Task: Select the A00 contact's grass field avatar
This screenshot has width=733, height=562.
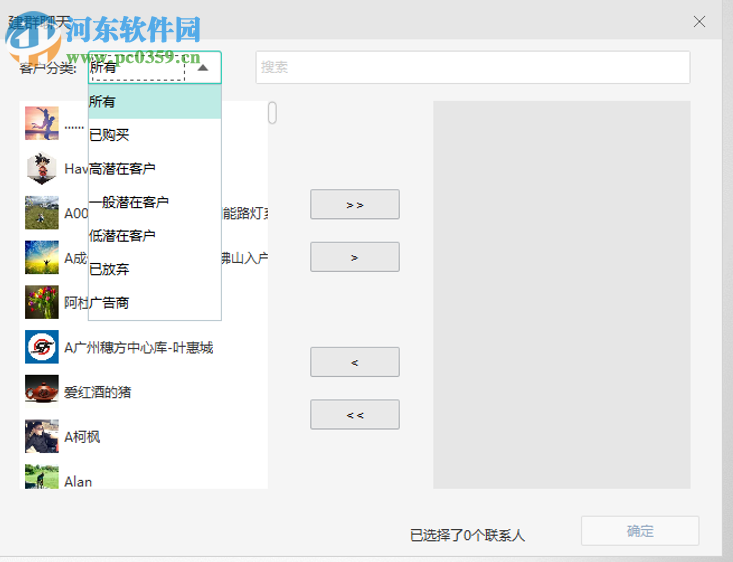Action: (42, 213)
